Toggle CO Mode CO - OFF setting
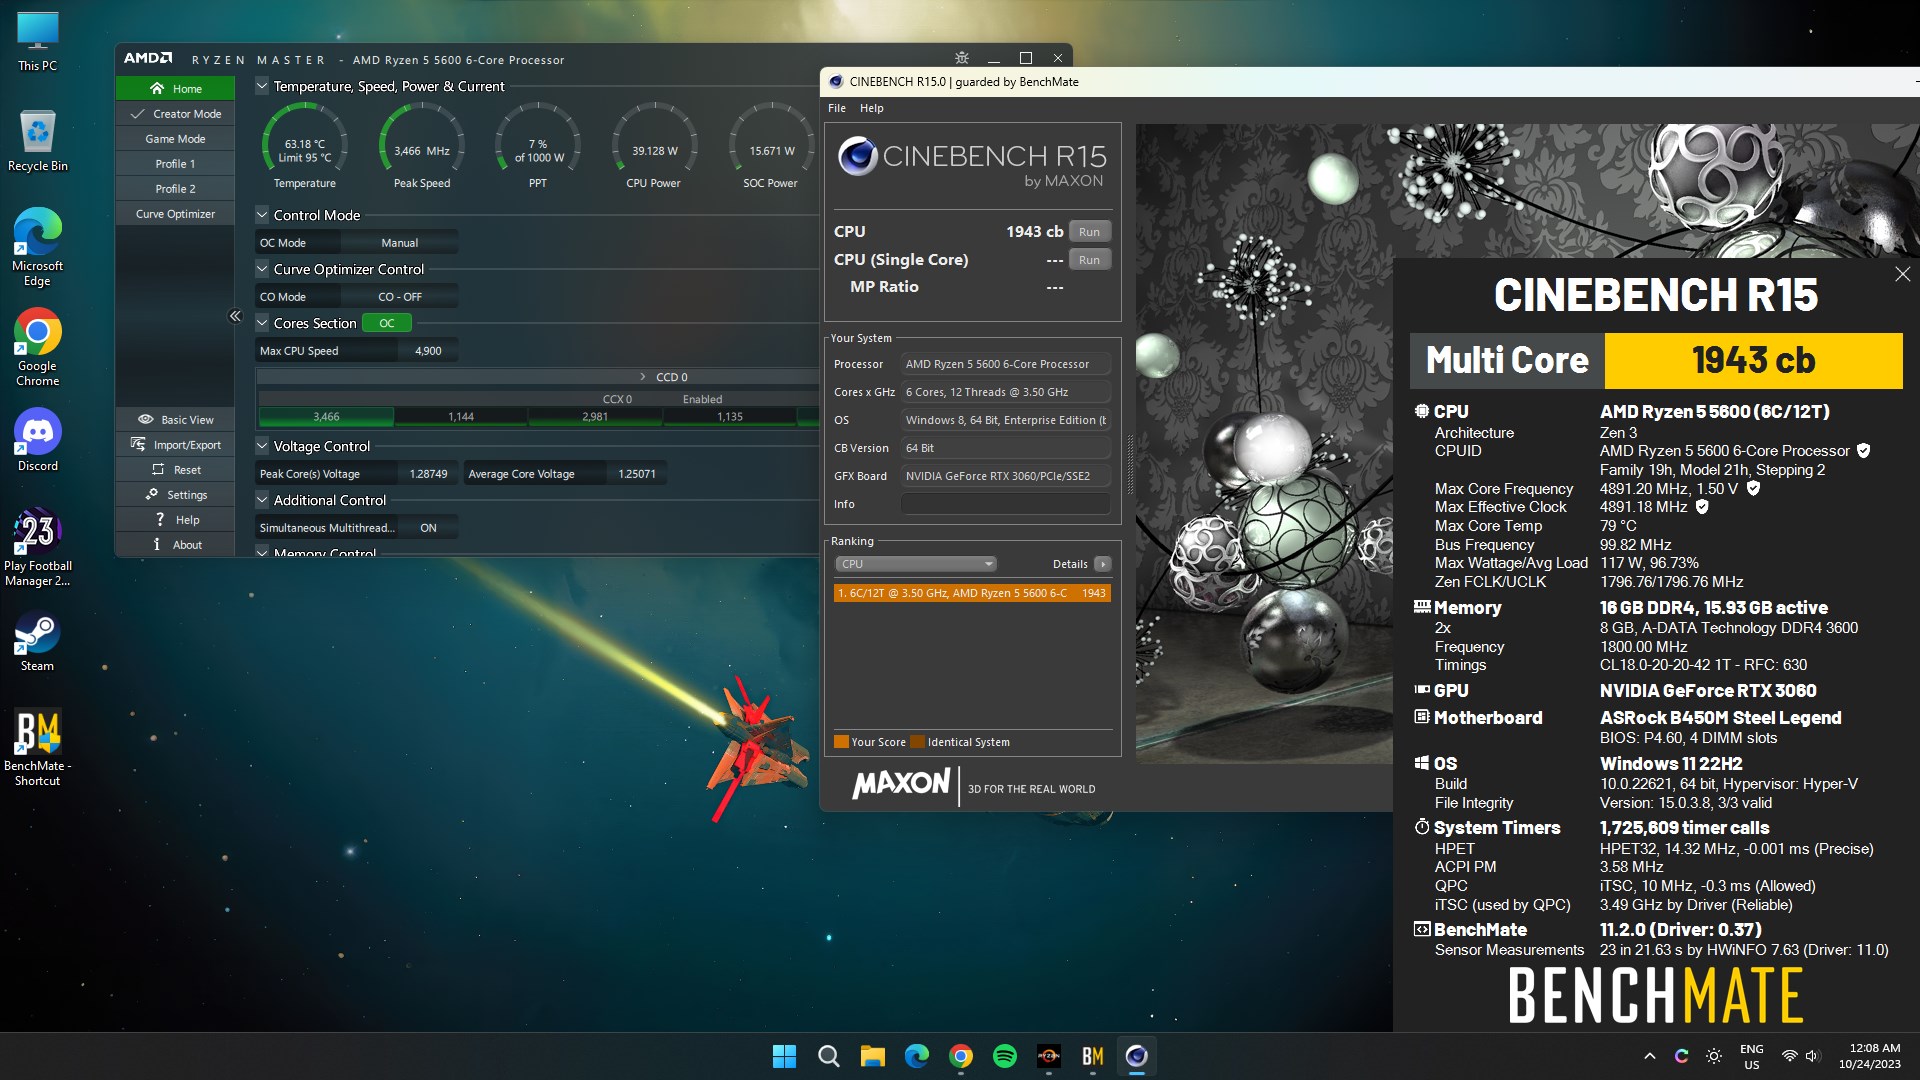 399,297
